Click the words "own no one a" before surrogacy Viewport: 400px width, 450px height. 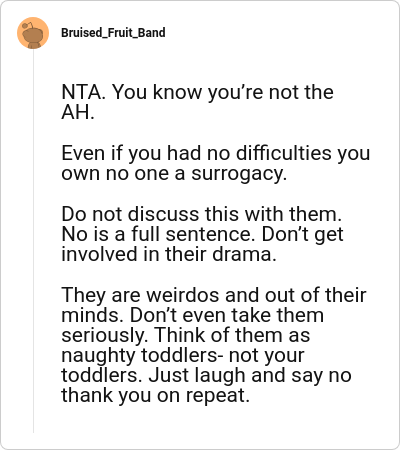tap(123, 174)
